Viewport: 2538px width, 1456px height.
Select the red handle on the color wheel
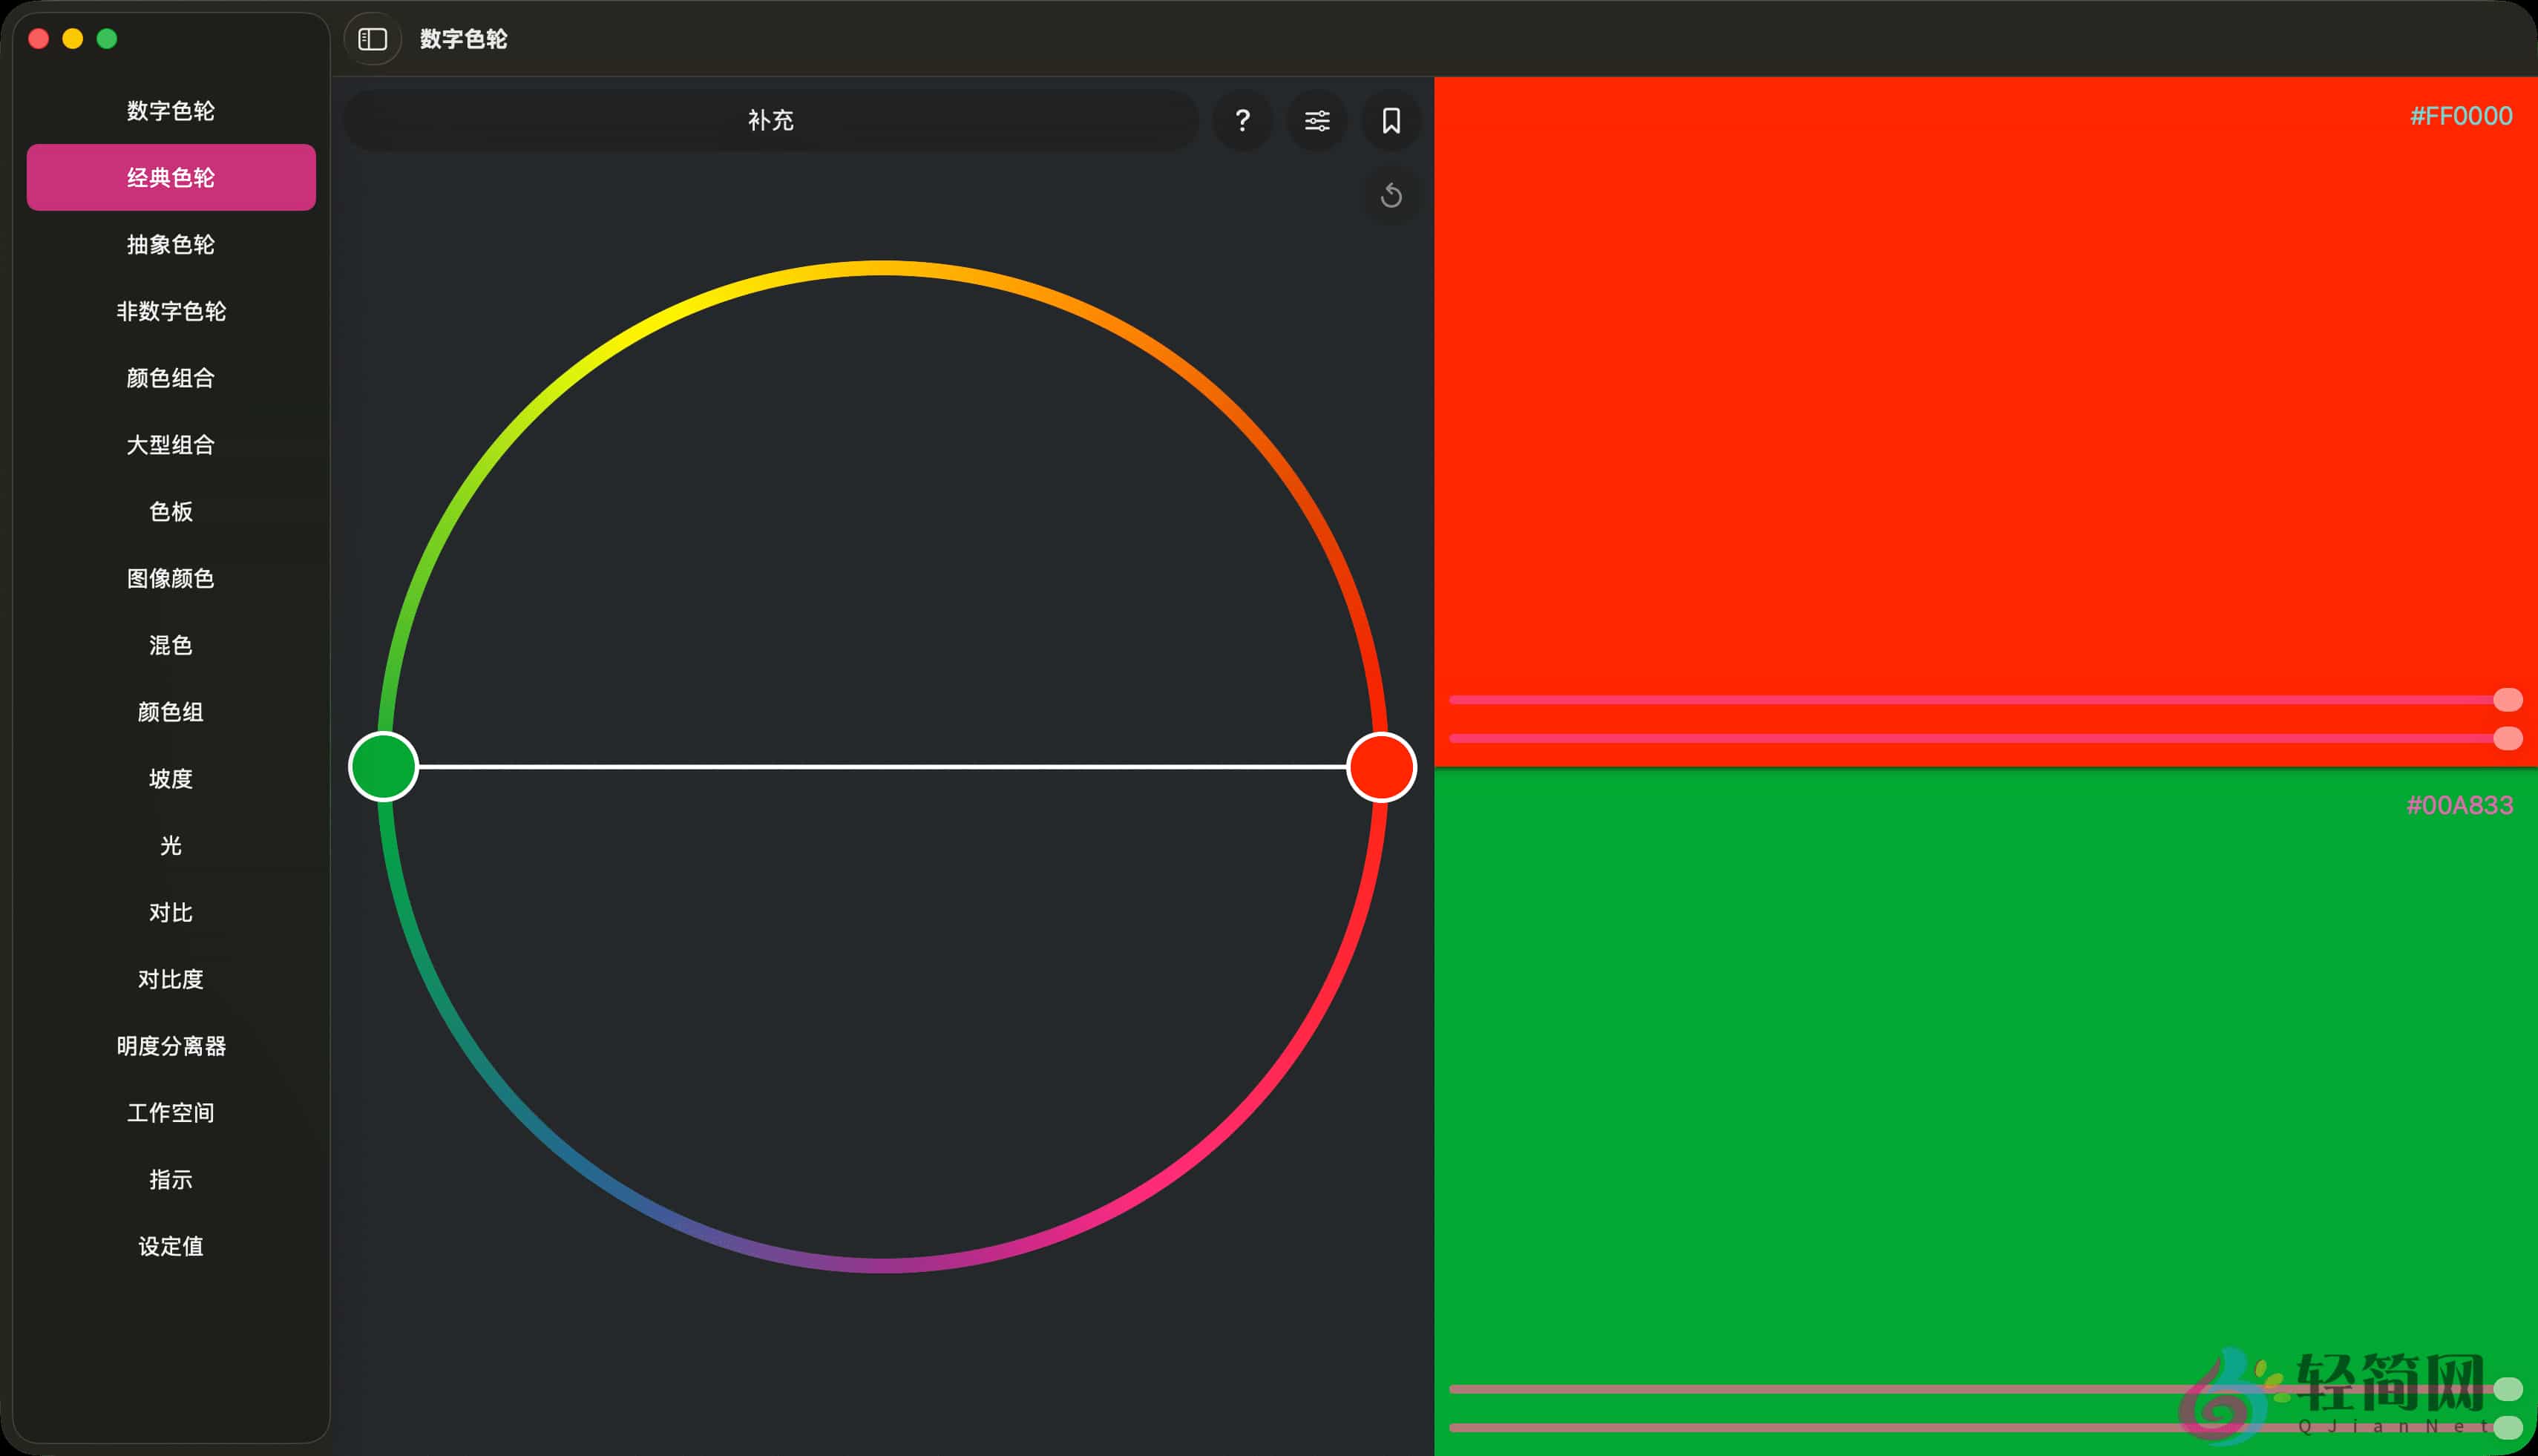(1382, 767)
